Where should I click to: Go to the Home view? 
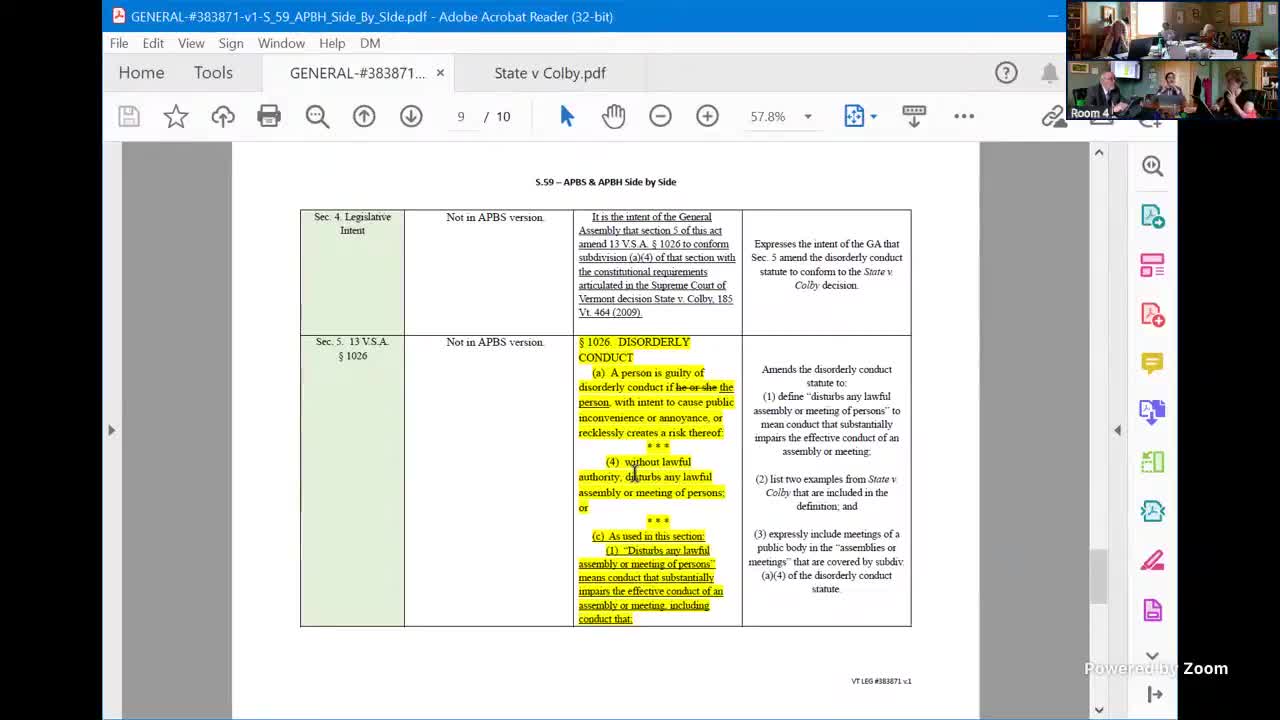coord(141,73)
